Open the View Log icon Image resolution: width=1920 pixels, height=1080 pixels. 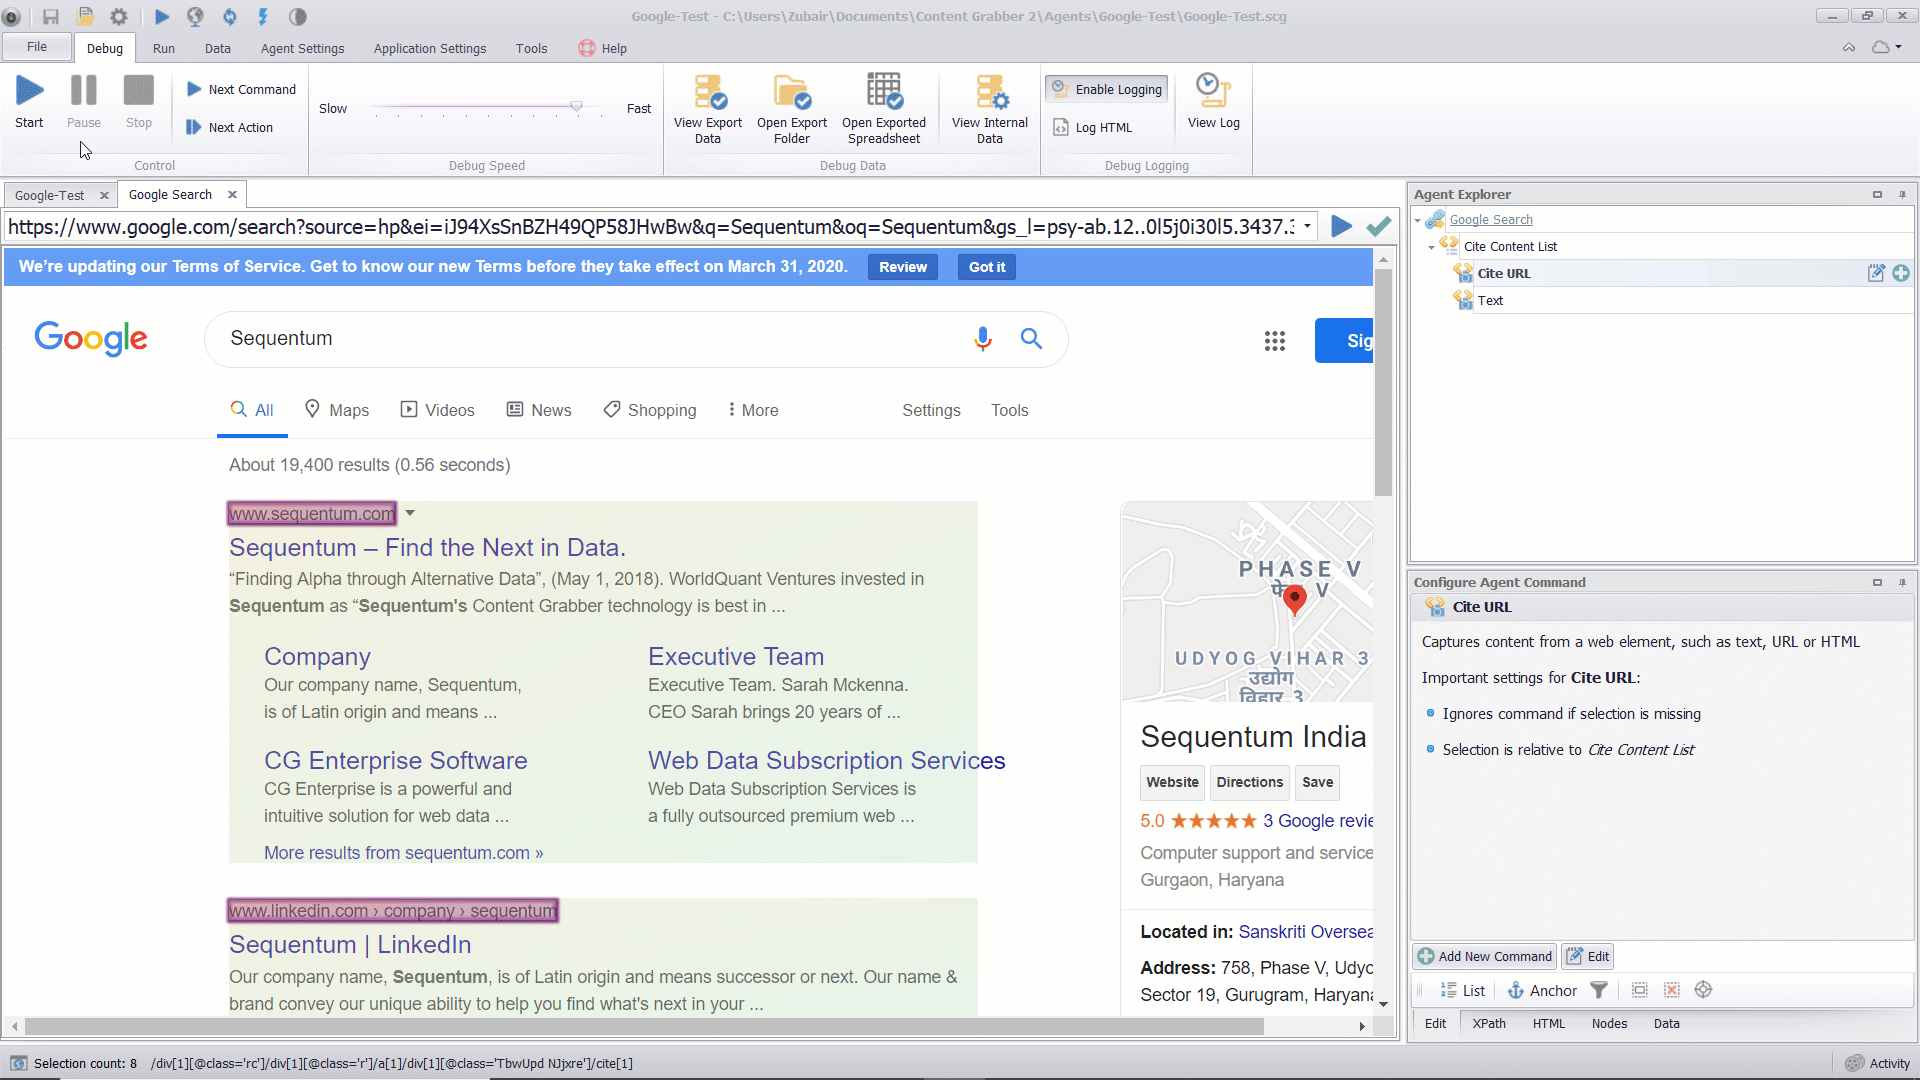[x=1213, y=92]
